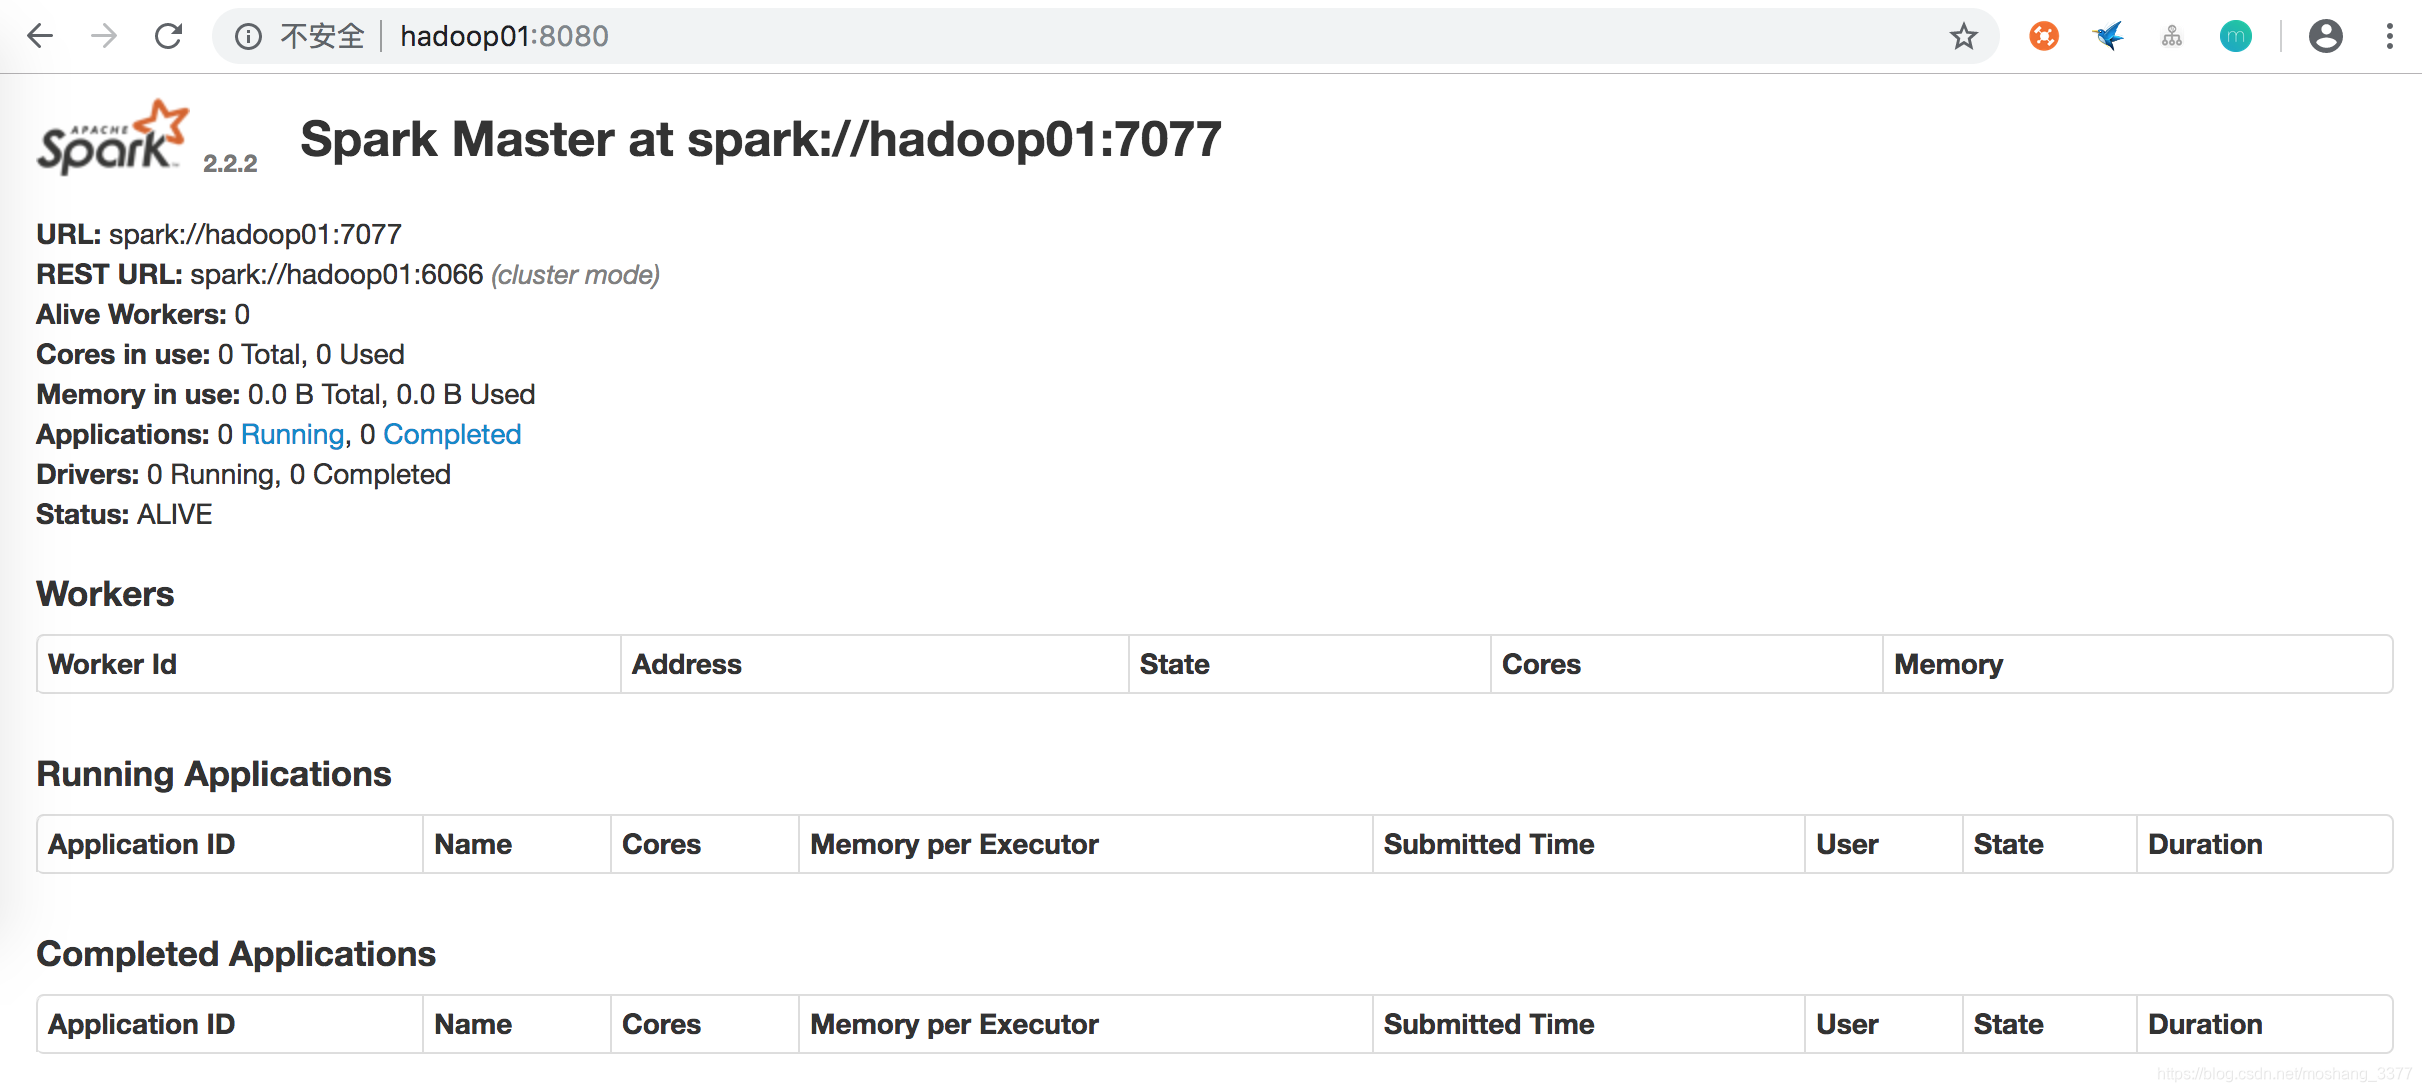Click the Apache Spark logo

point(113,137)
